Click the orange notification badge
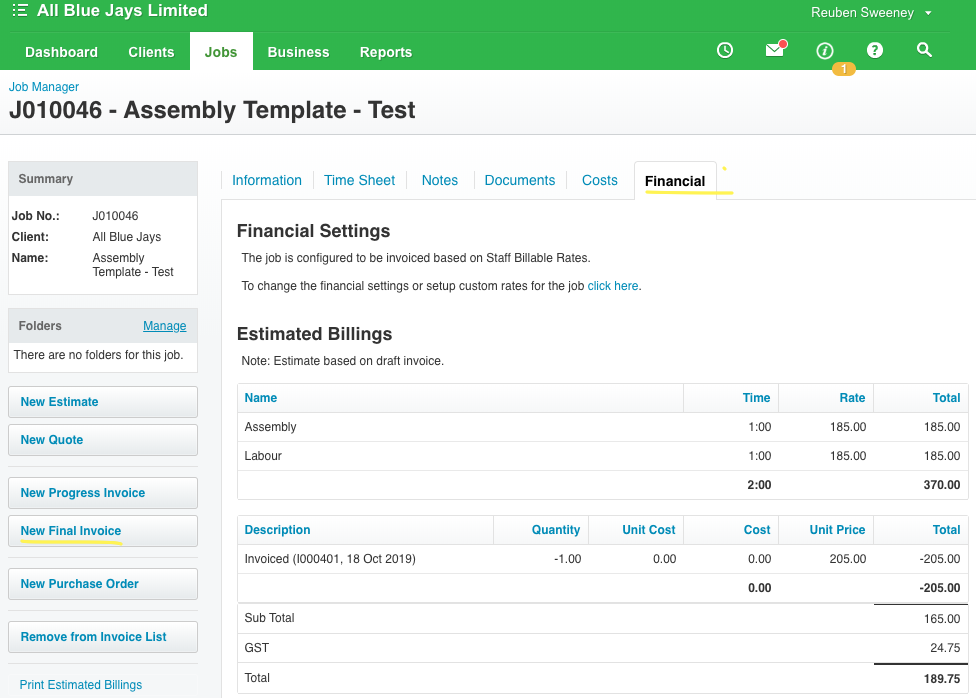The height and width of the screenshot is (698, 976). [843, 69]
